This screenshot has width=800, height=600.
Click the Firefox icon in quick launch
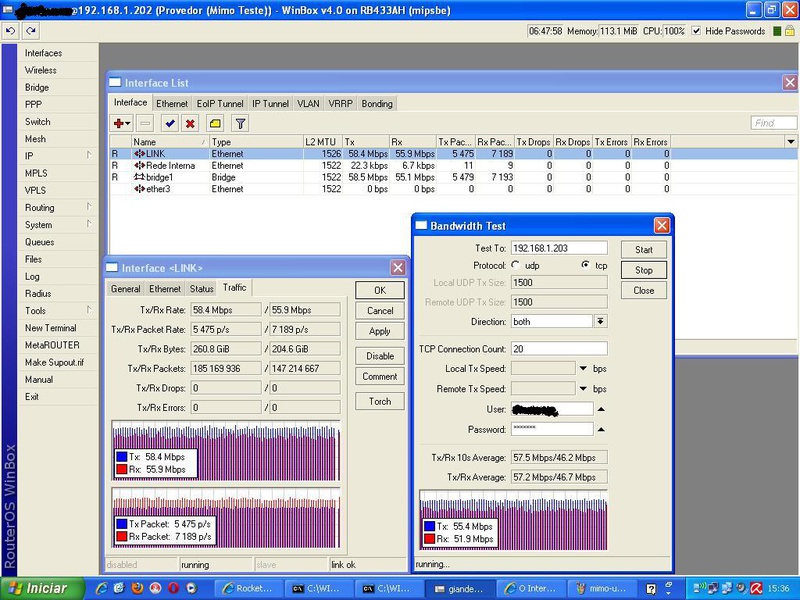point(137,588)
